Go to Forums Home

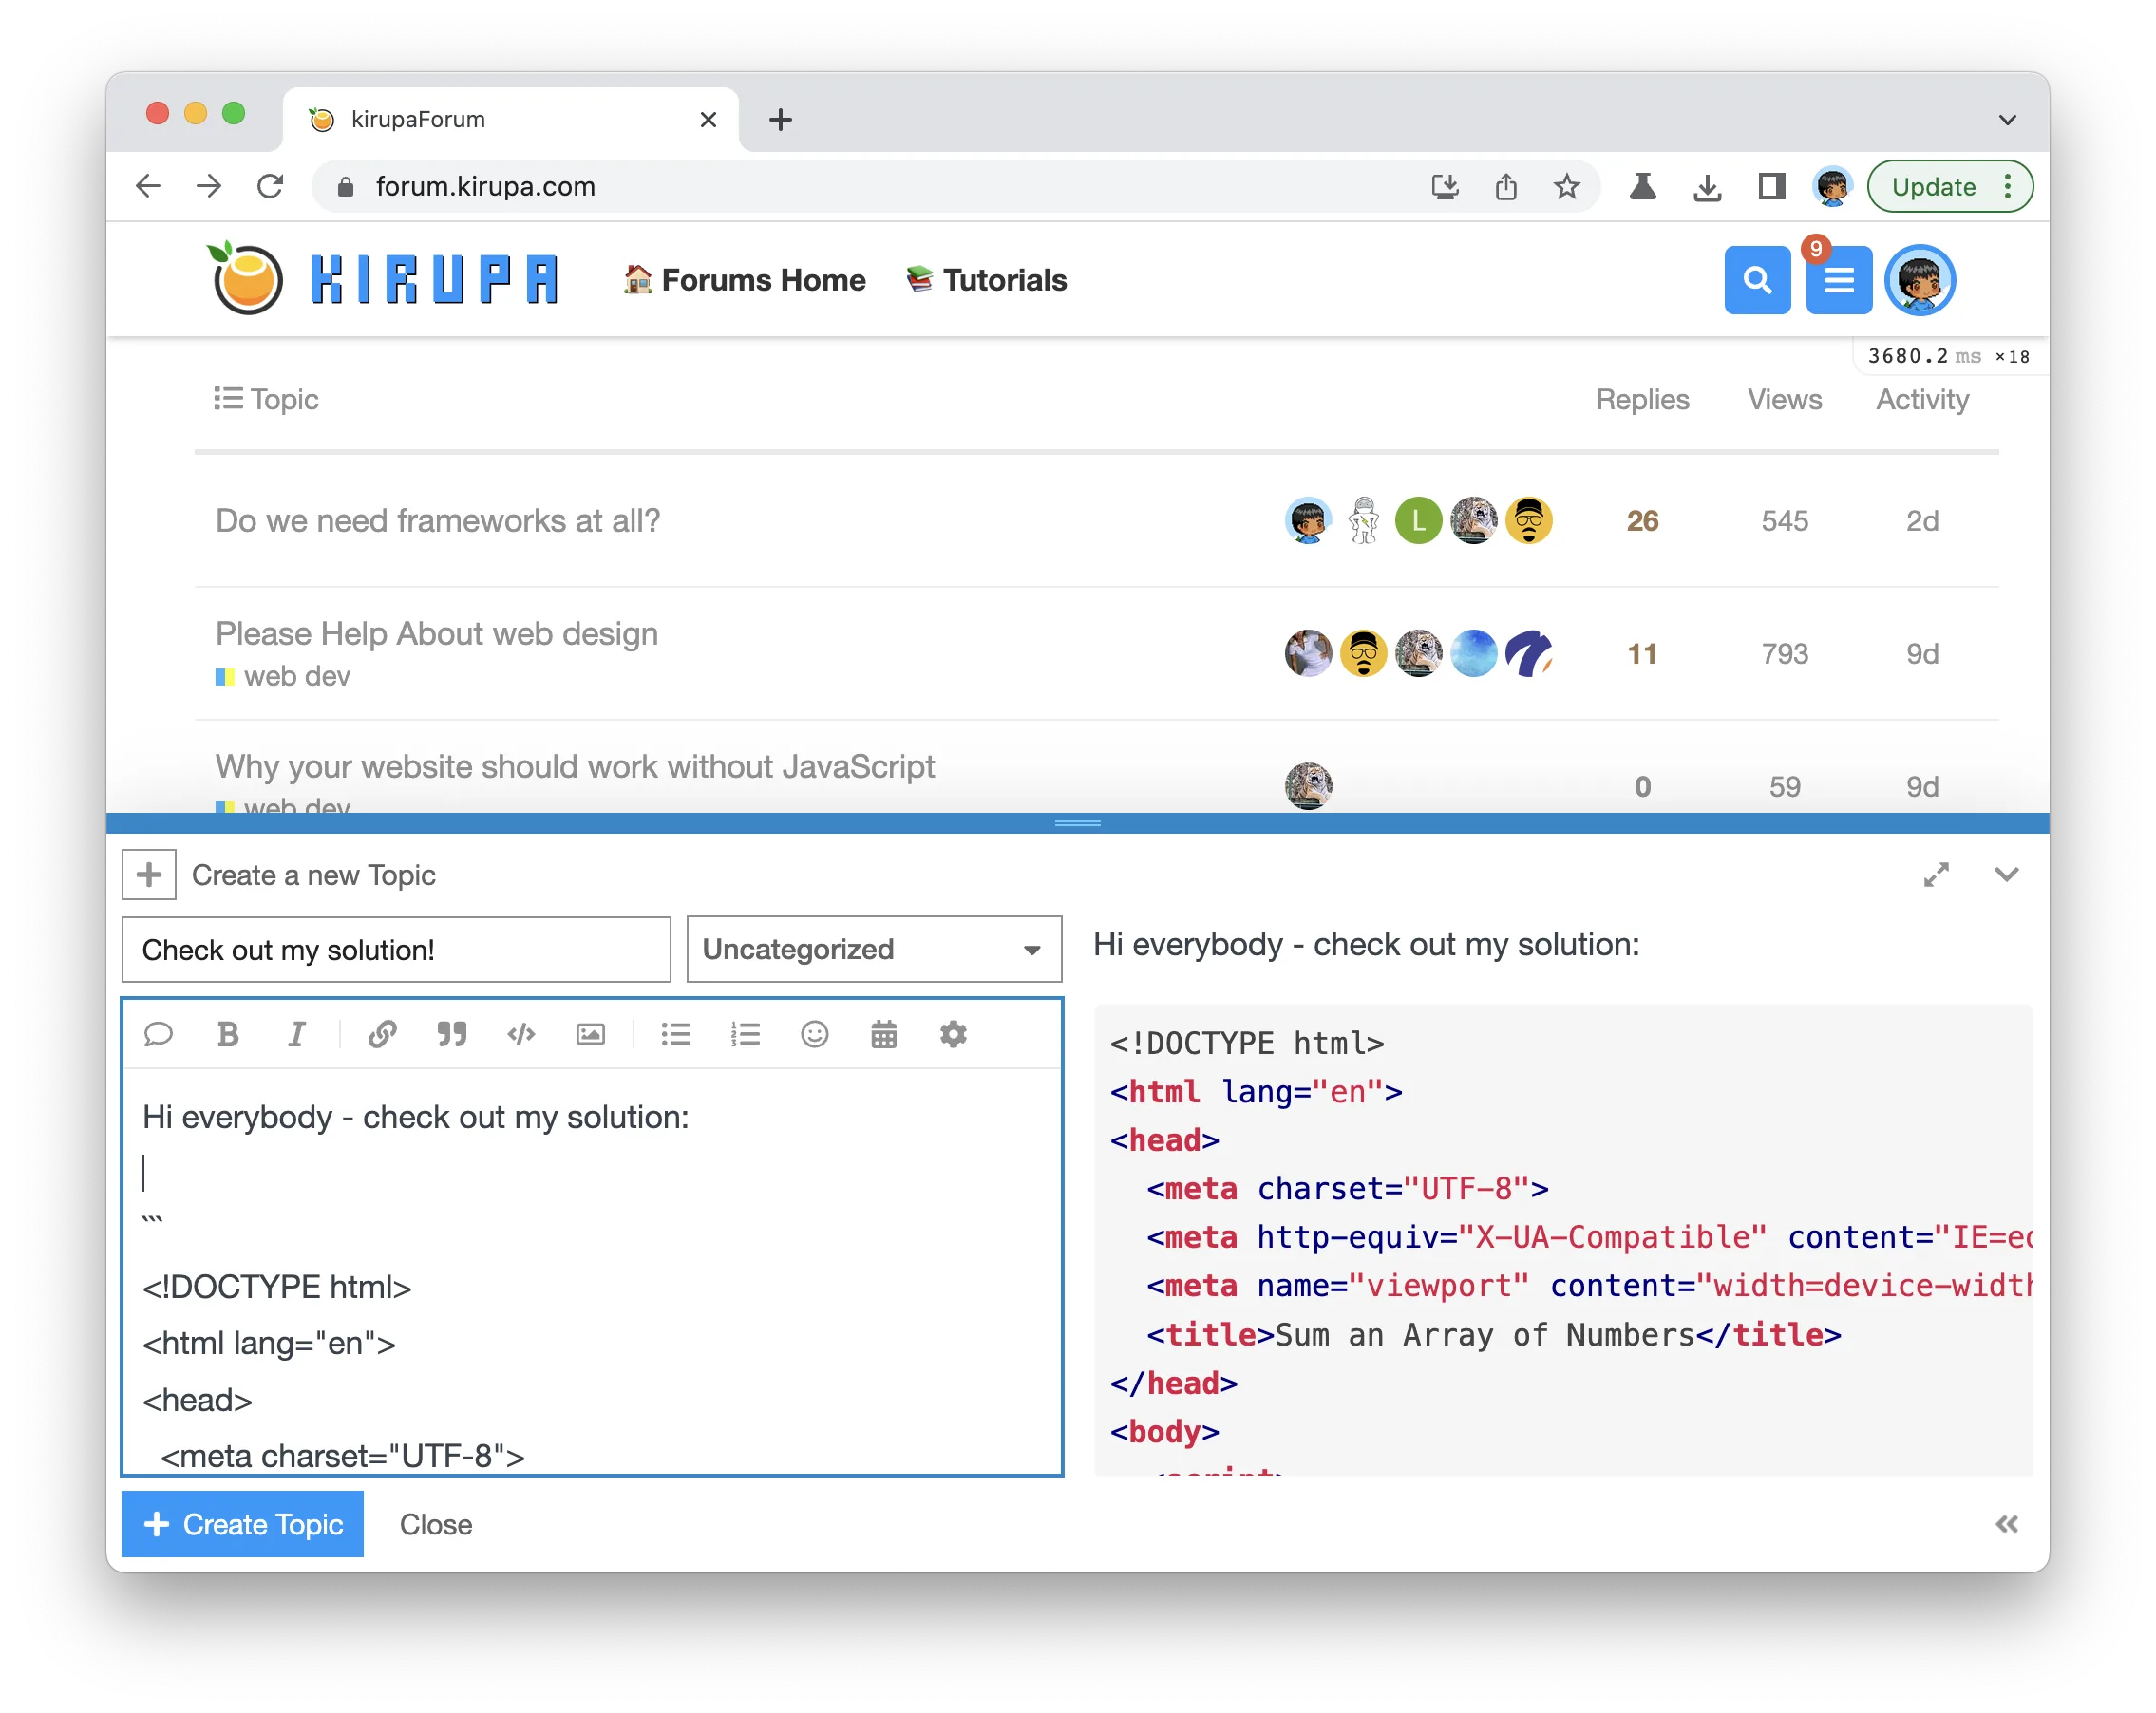(x=745, y=280)
